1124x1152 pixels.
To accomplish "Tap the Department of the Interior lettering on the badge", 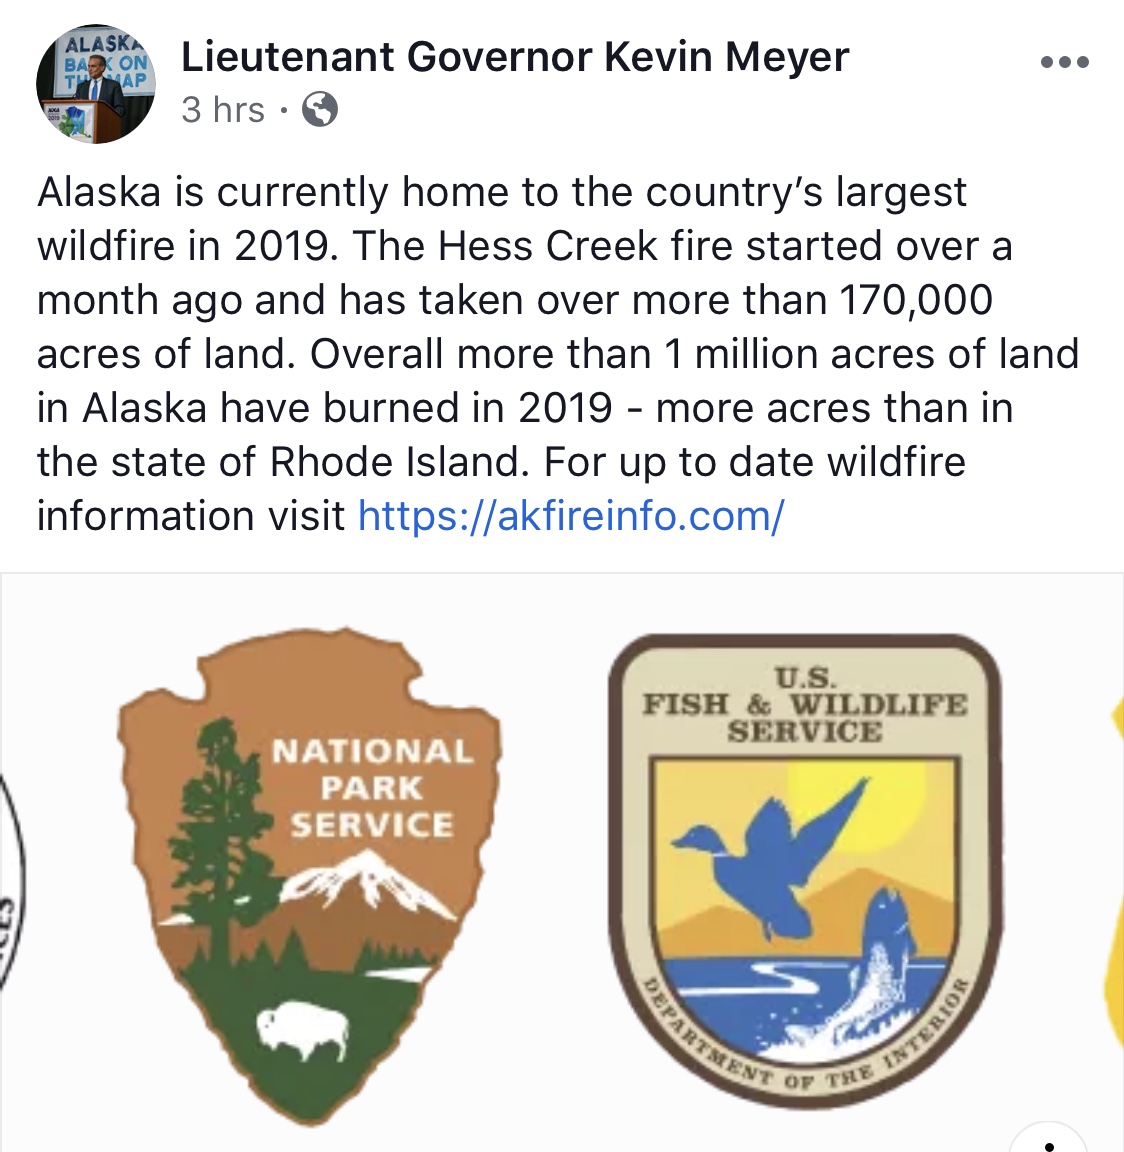I will 805,1036.
